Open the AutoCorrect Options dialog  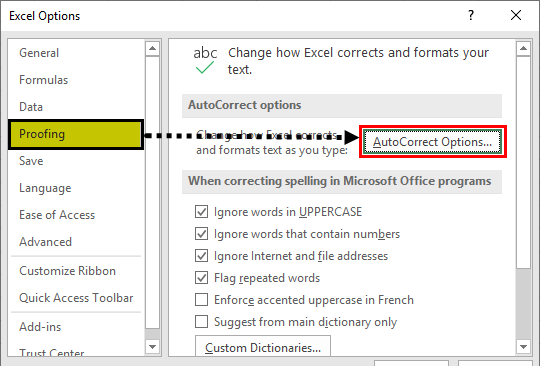(433, 142)
